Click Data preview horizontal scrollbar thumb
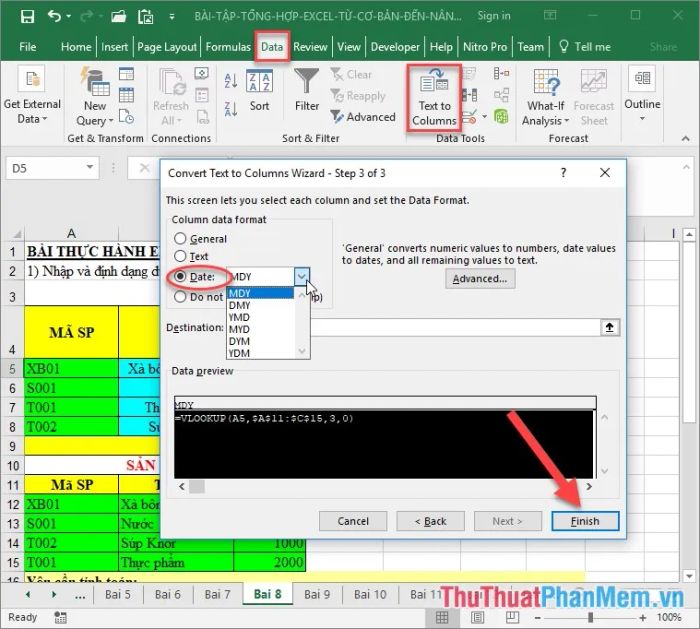Image resolution: width=700 pixels, height=629 pixels. 197,486
